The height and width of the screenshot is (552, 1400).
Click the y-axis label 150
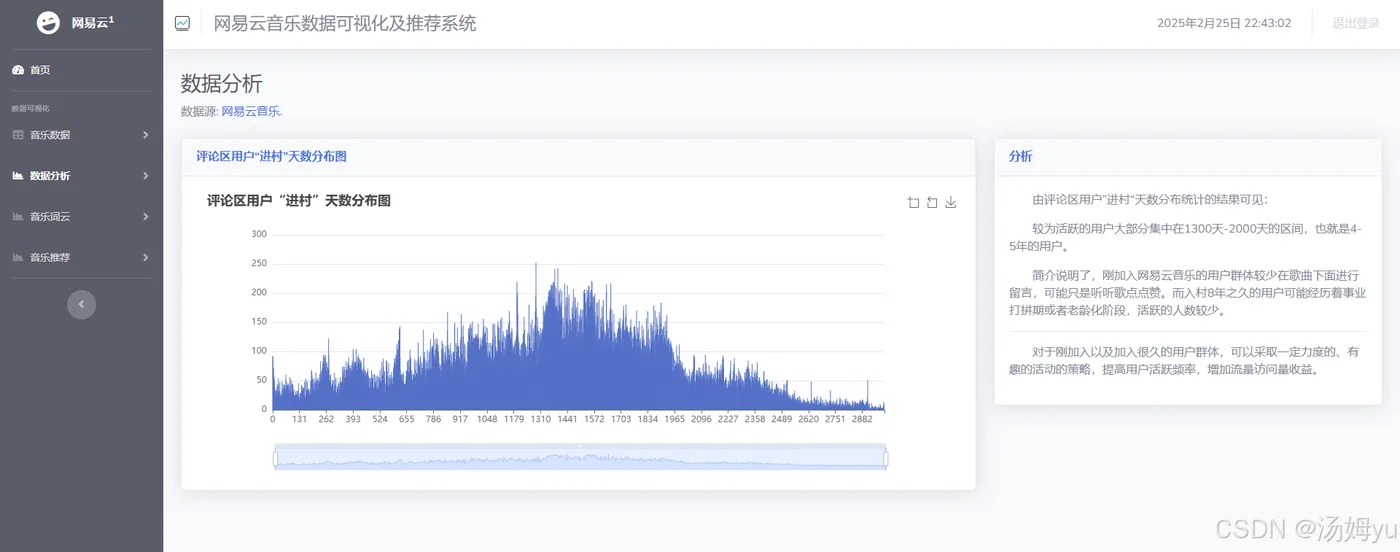[x=259, y=321]
